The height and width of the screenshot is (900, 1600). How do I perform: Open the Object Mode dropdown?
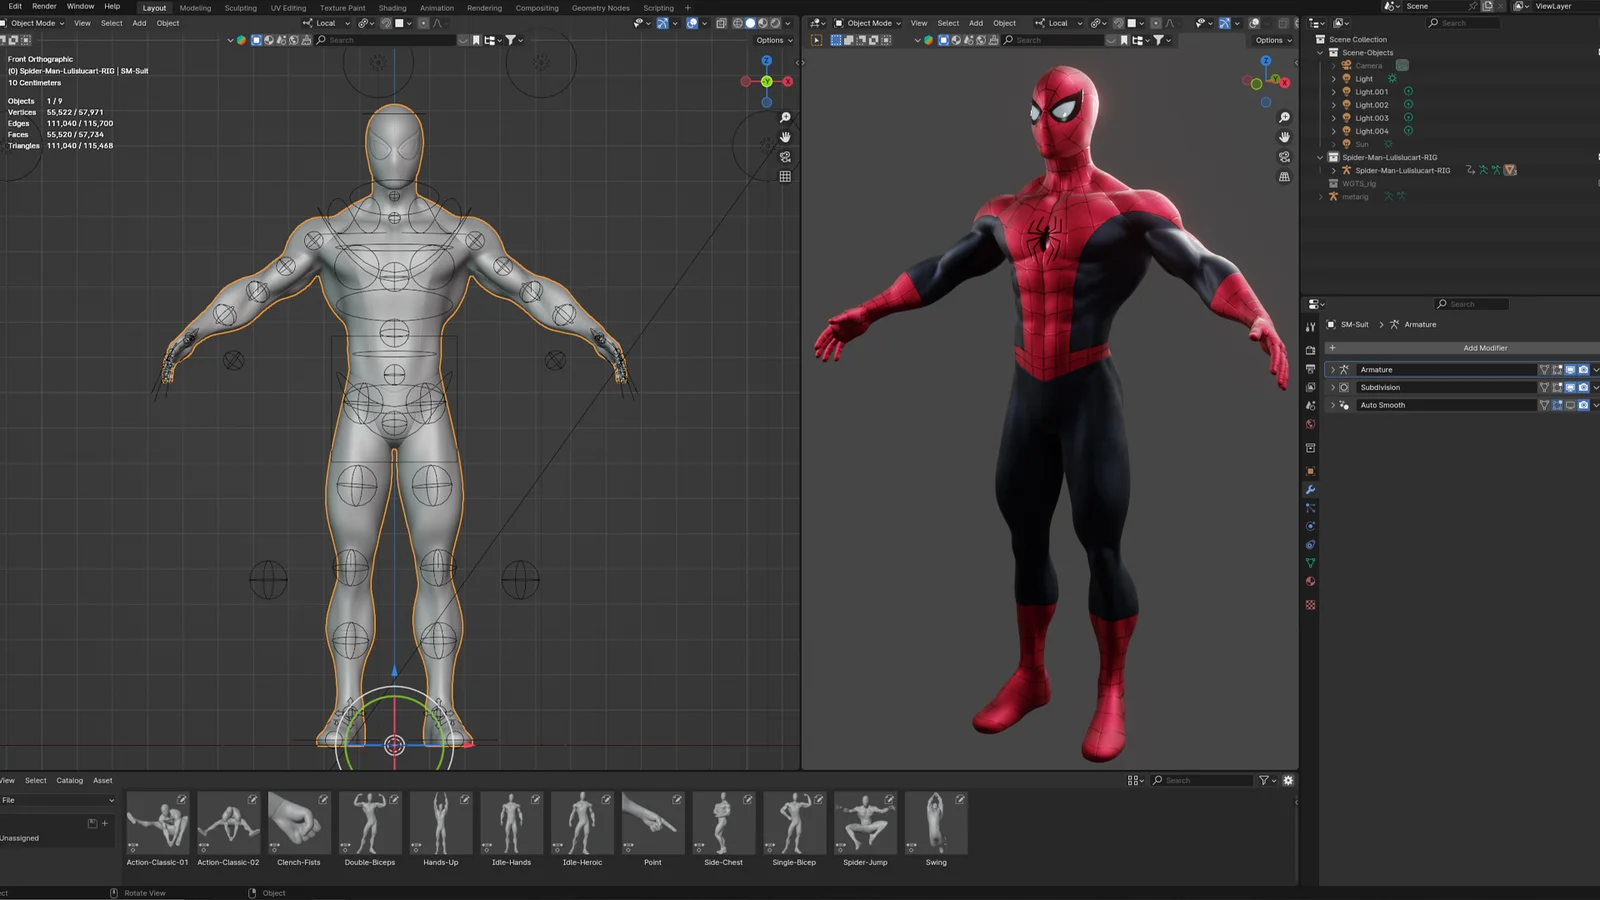coord(35,23)
